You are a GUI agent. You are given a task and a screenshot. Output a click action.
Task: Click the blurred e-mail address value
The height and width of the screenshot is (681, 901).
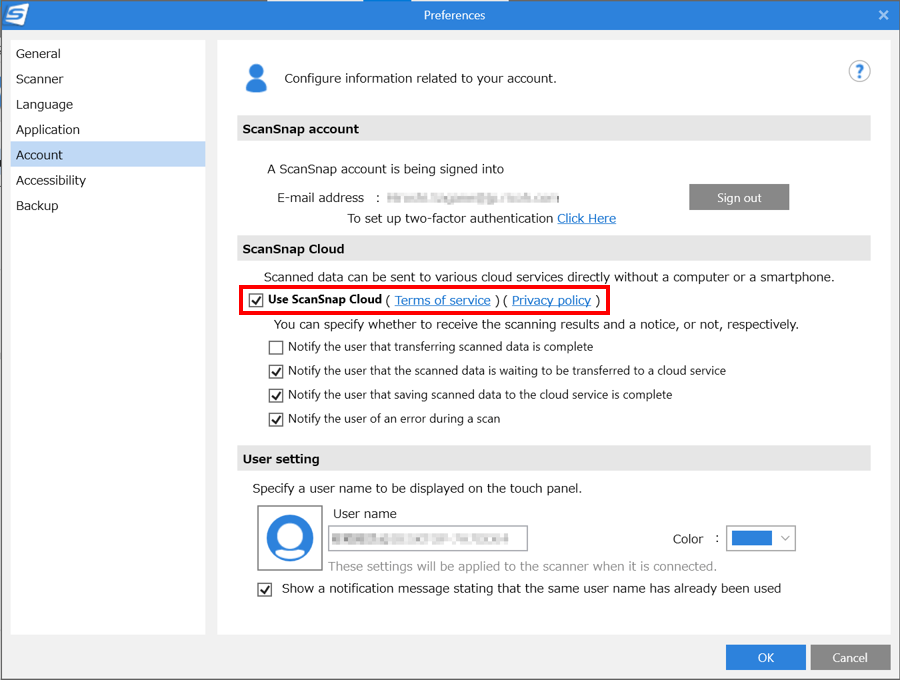pos(473,198)
